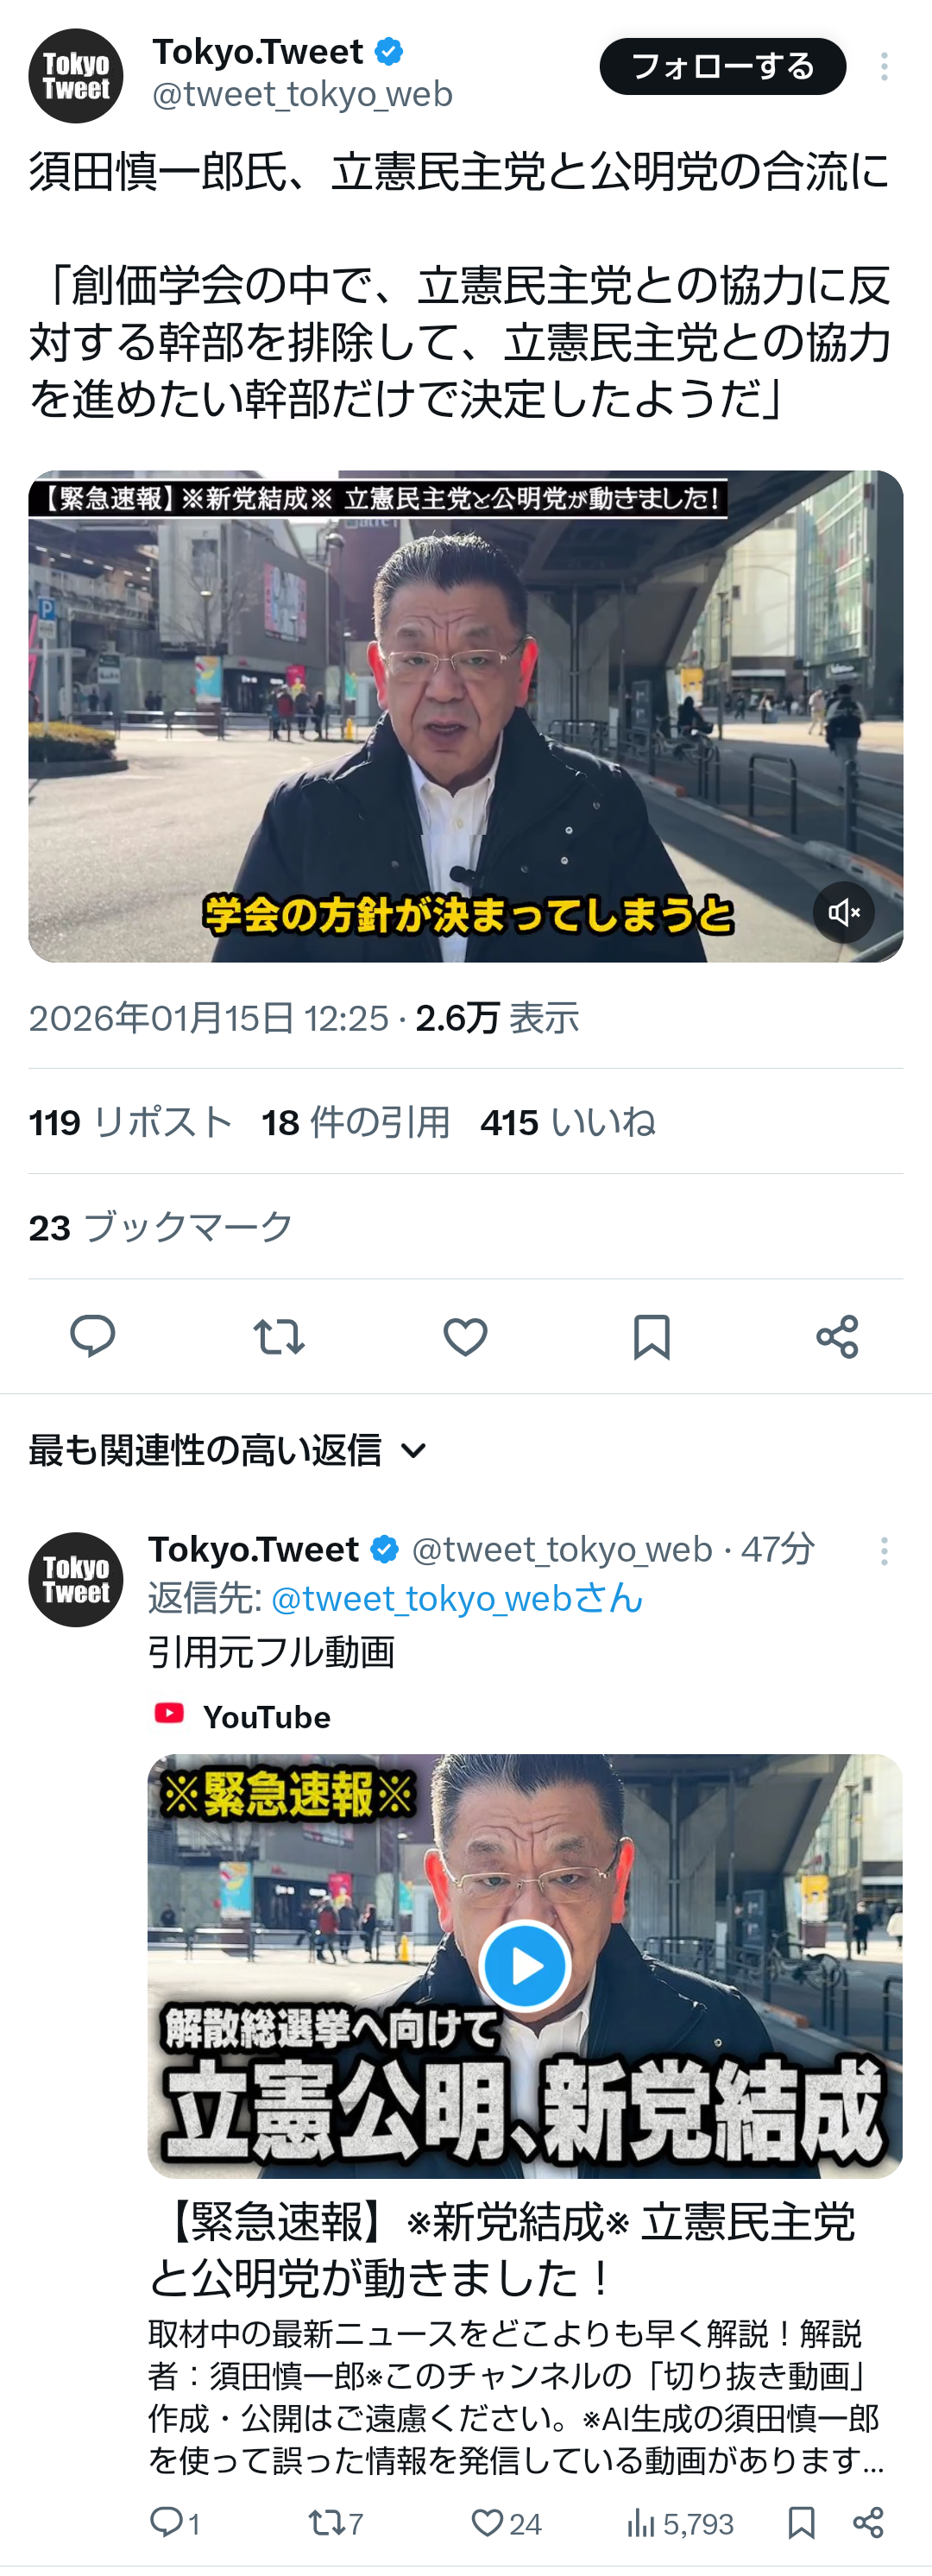Open the Tokyo Tweet profile avatar at top
This screenshot has width=932, height=2576.
tap(76, 76)
